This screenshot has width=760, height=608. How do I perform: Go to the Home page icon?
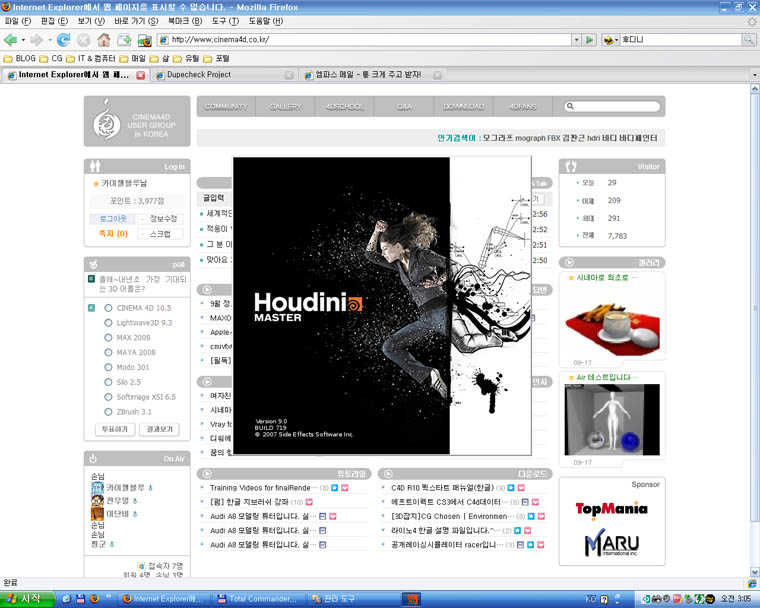tap(104, 40)
